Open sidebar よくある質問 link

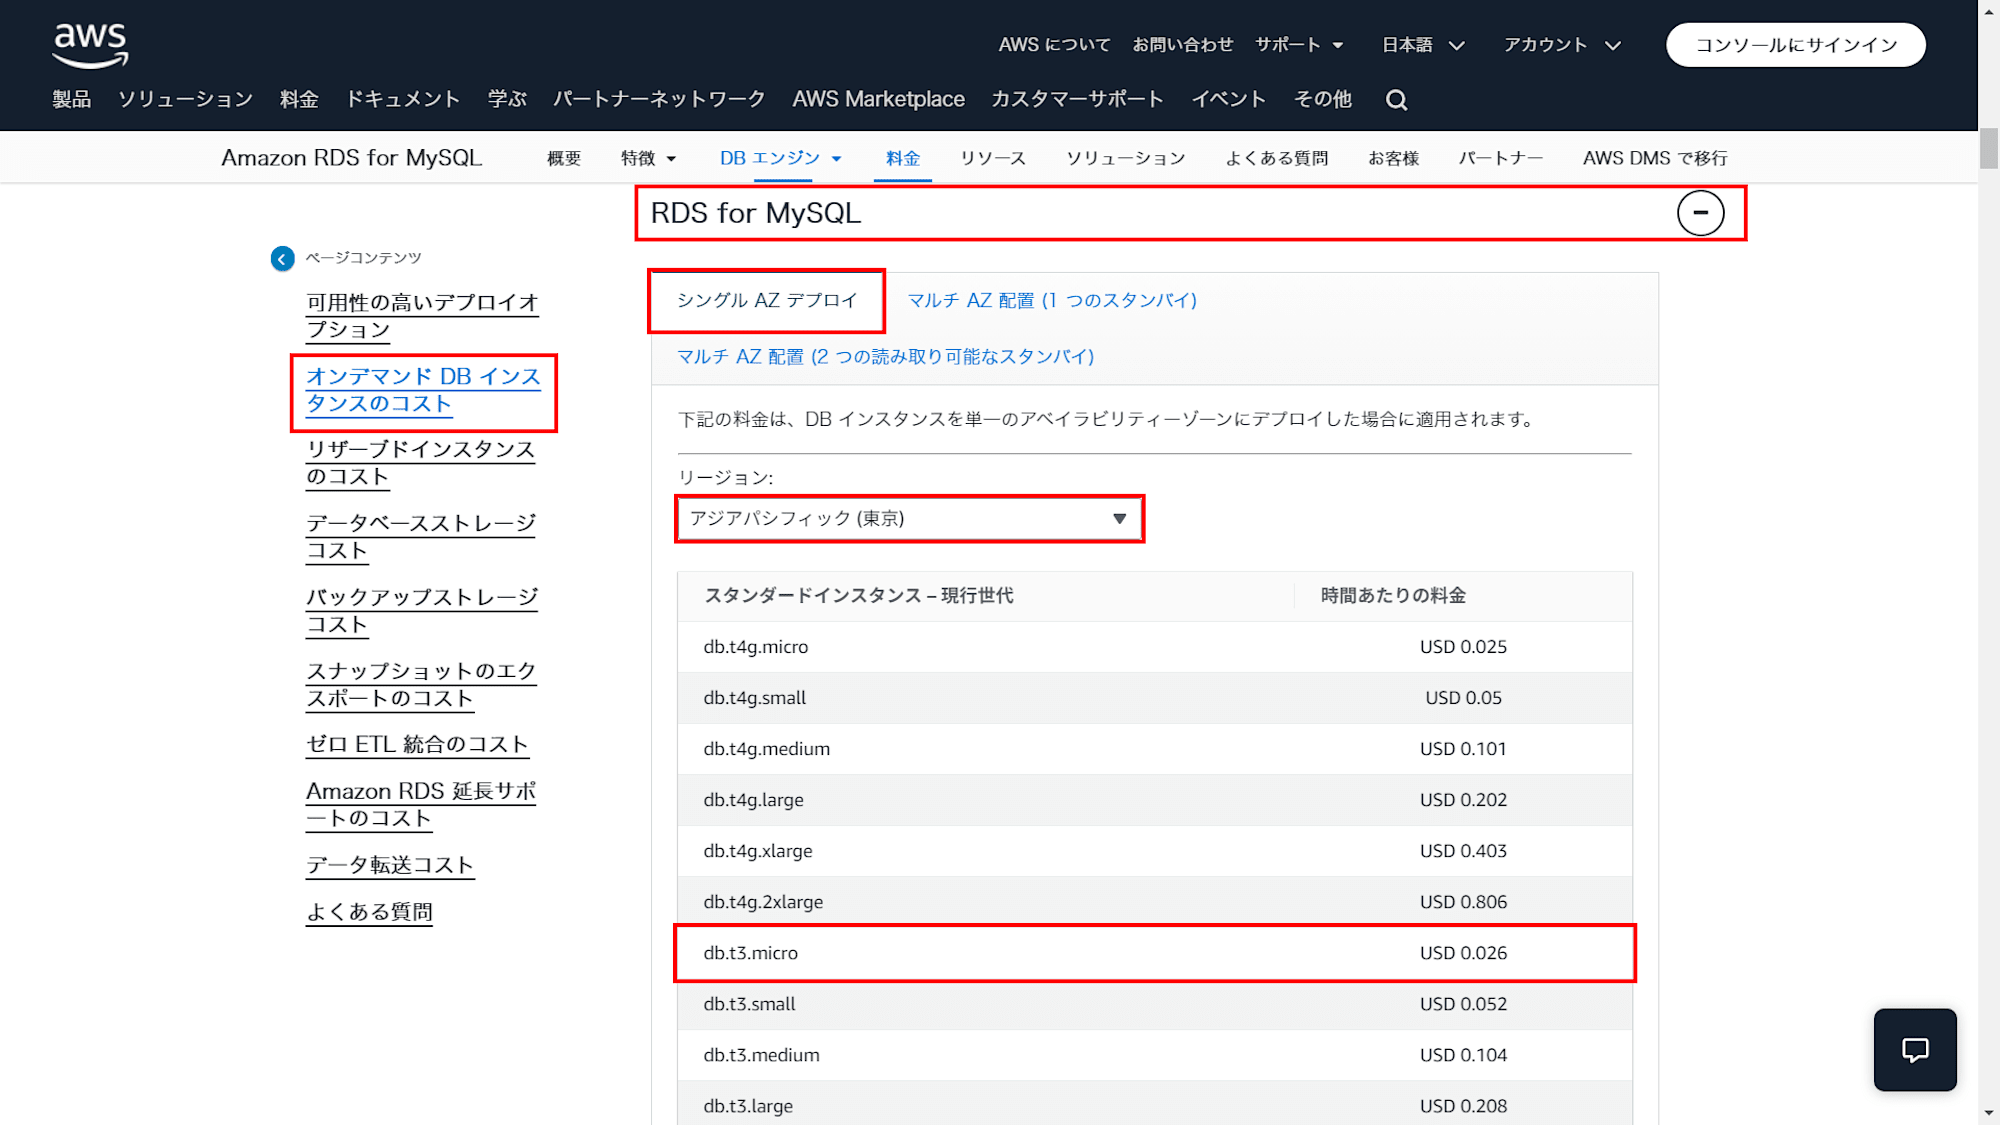pyautogui.click(x=369, y=912)
